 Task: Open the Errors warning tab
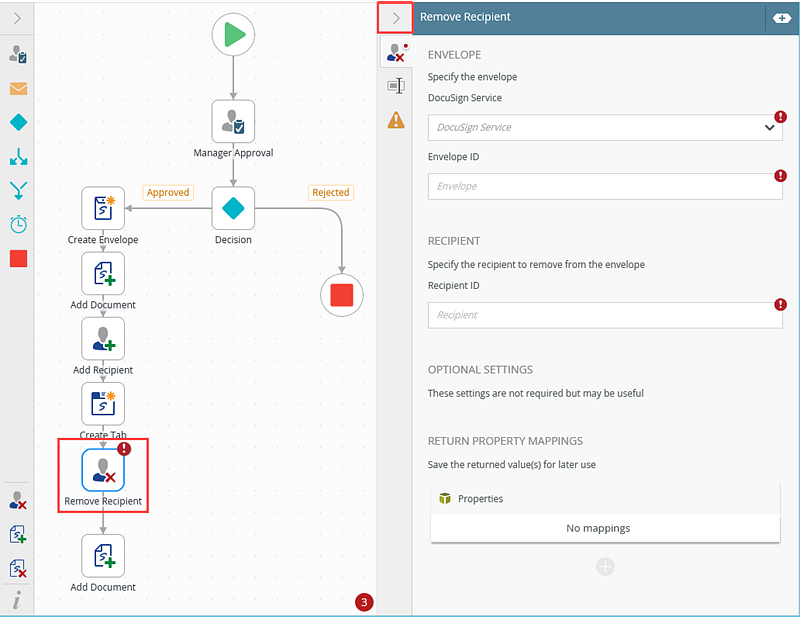coord(396,120)
